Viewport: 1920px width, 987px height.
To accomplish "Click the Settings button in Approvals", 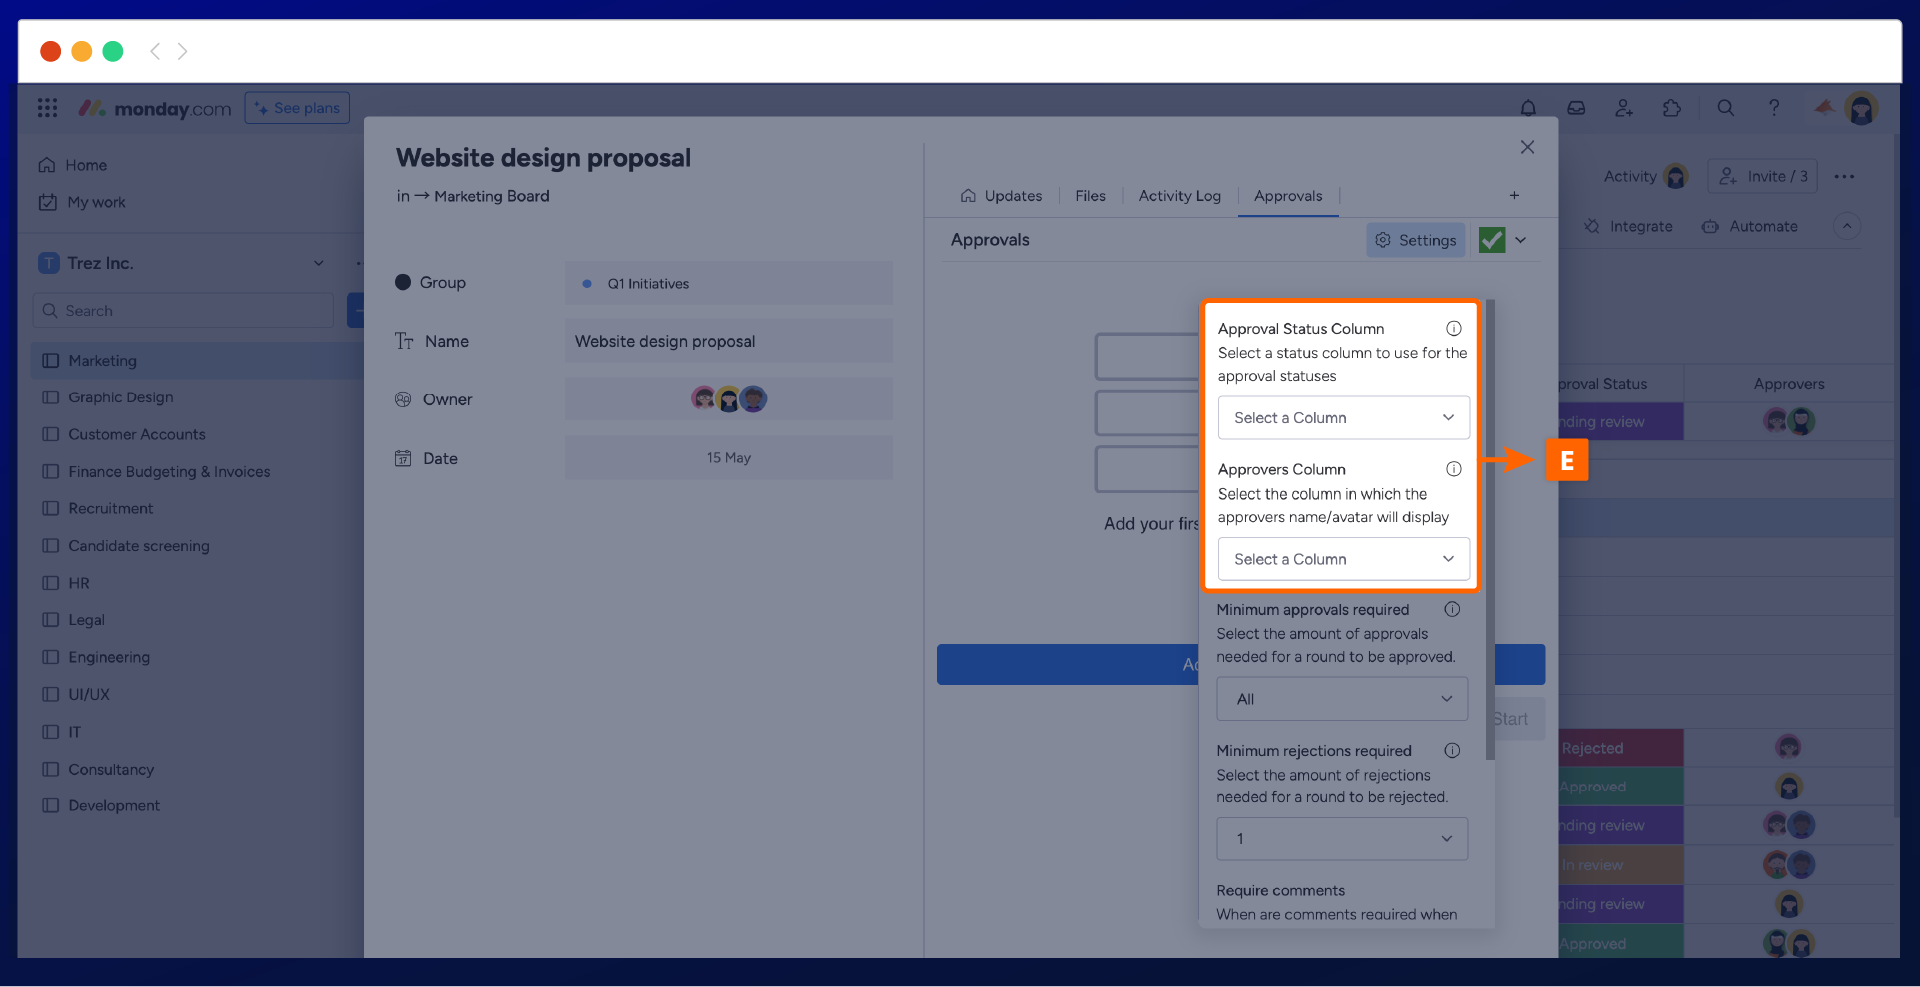I will (x=1415, y=240).
